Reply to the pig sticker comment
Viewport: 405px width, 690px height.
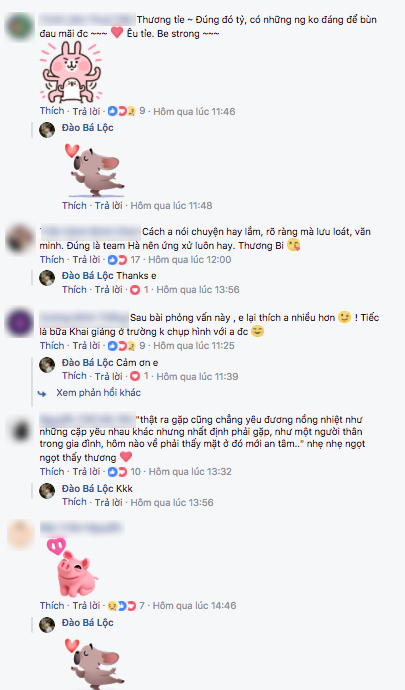click(86, 606)
